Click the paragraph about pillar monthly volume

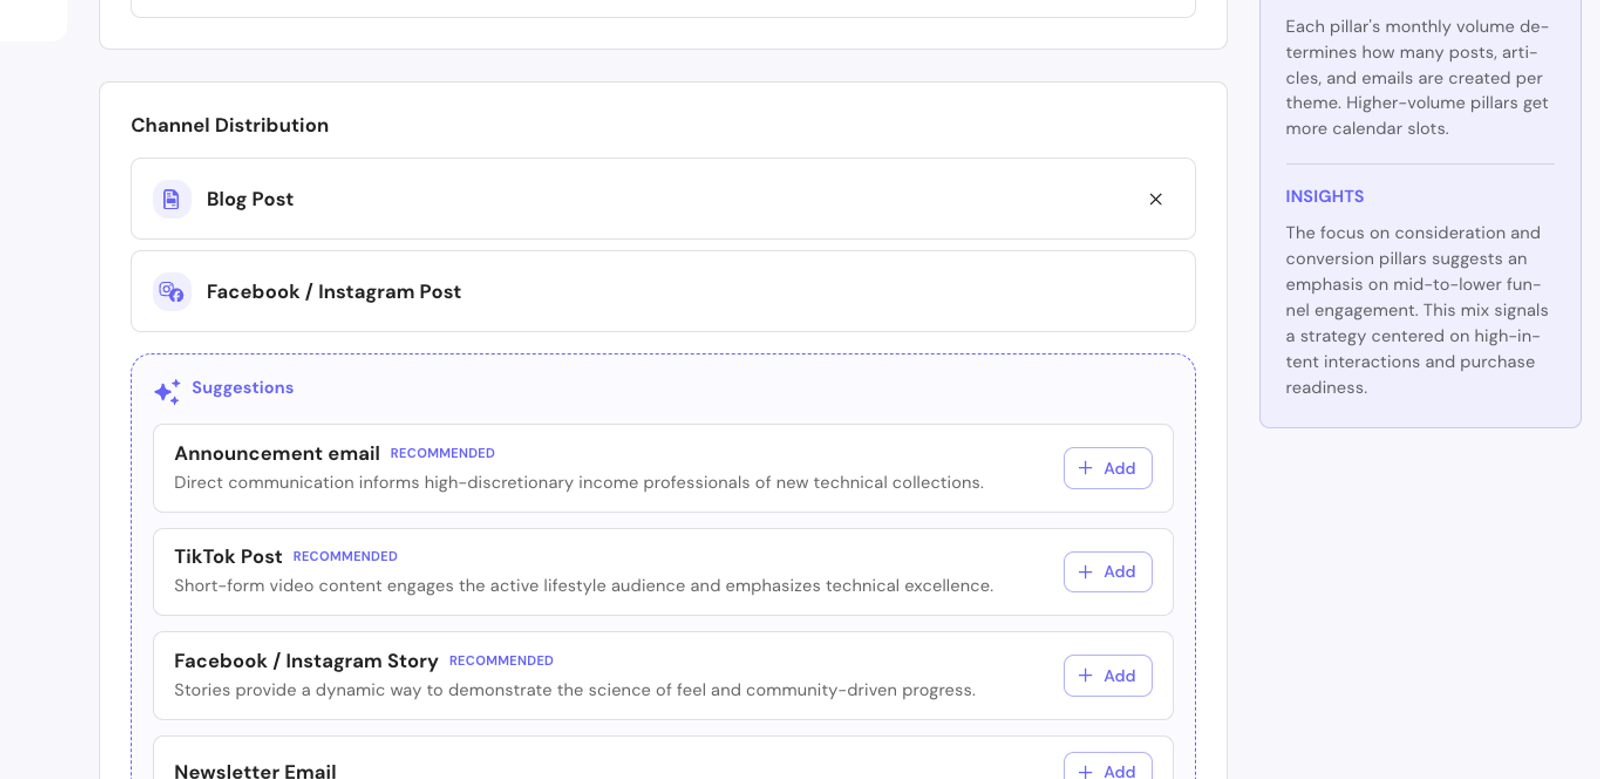coord(1417,78)
